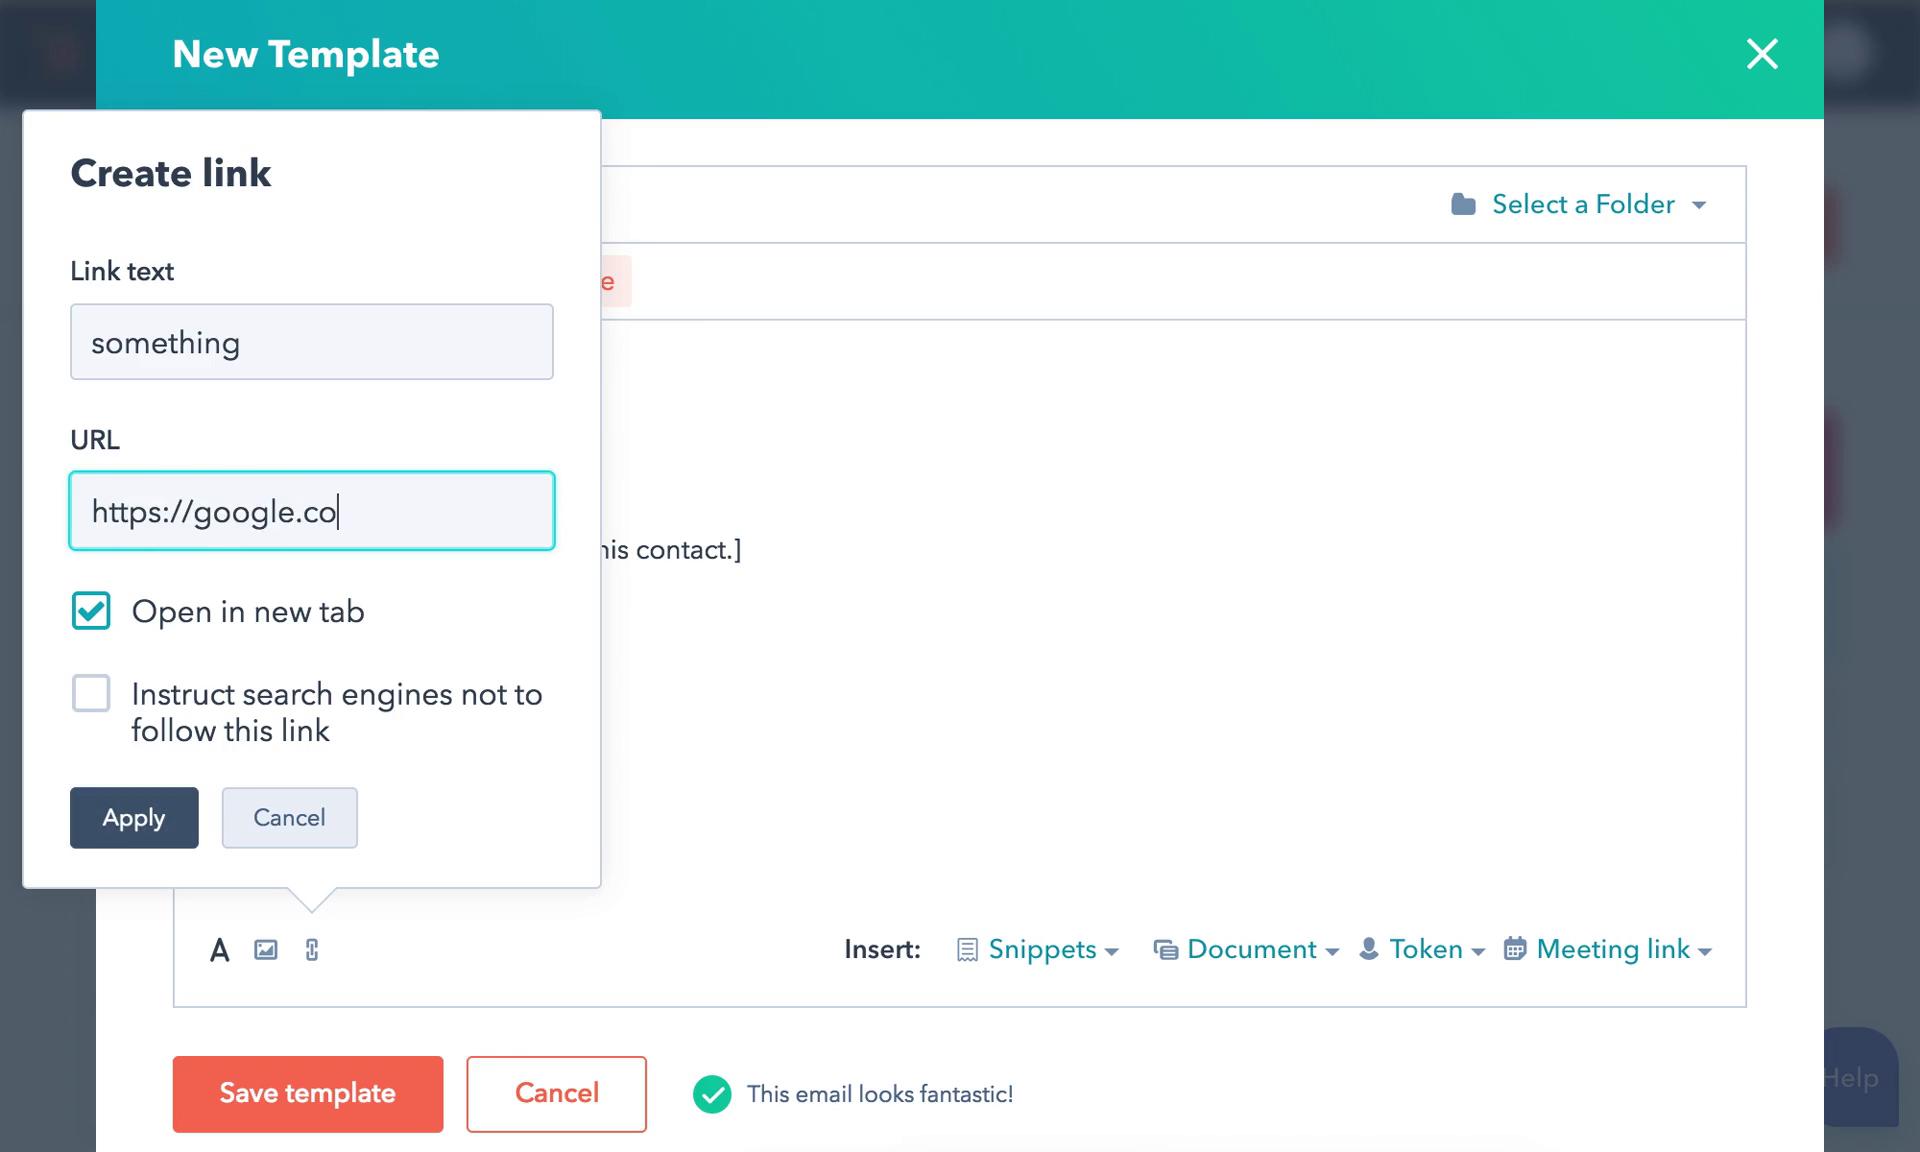Click the insert link icon
Screen dimensions: 1920x1152
[x=312, y=950]
